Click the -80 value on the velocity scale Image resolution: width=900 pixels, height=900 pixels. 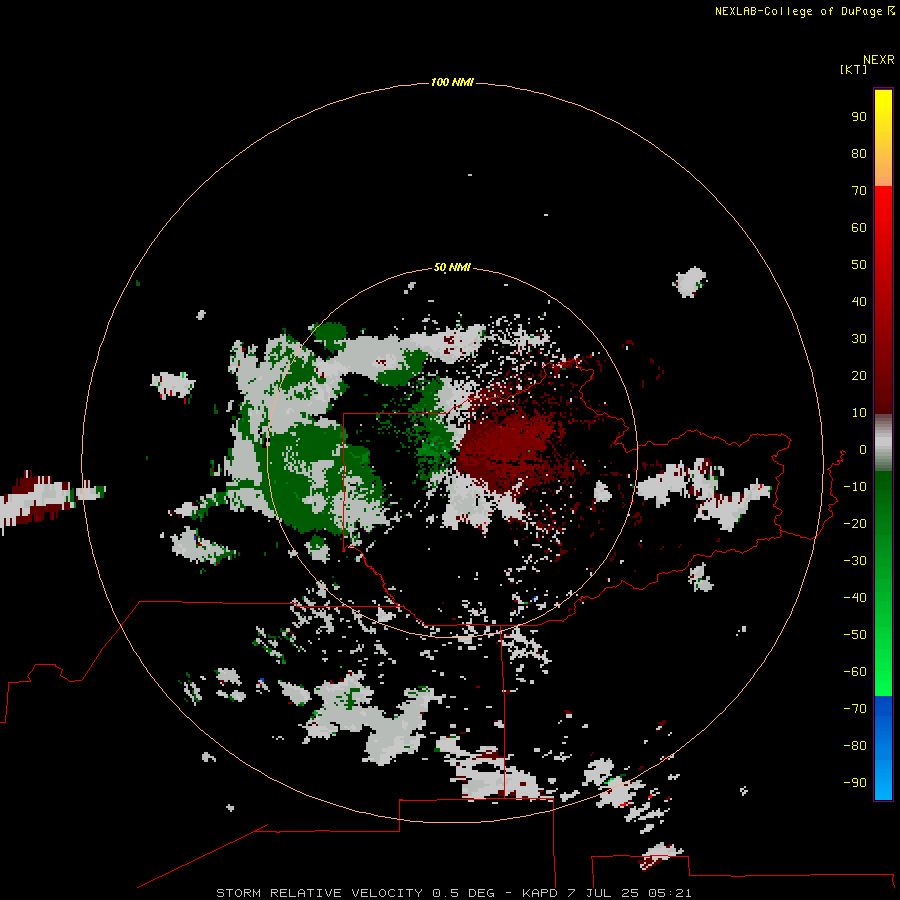coord(855,746)
